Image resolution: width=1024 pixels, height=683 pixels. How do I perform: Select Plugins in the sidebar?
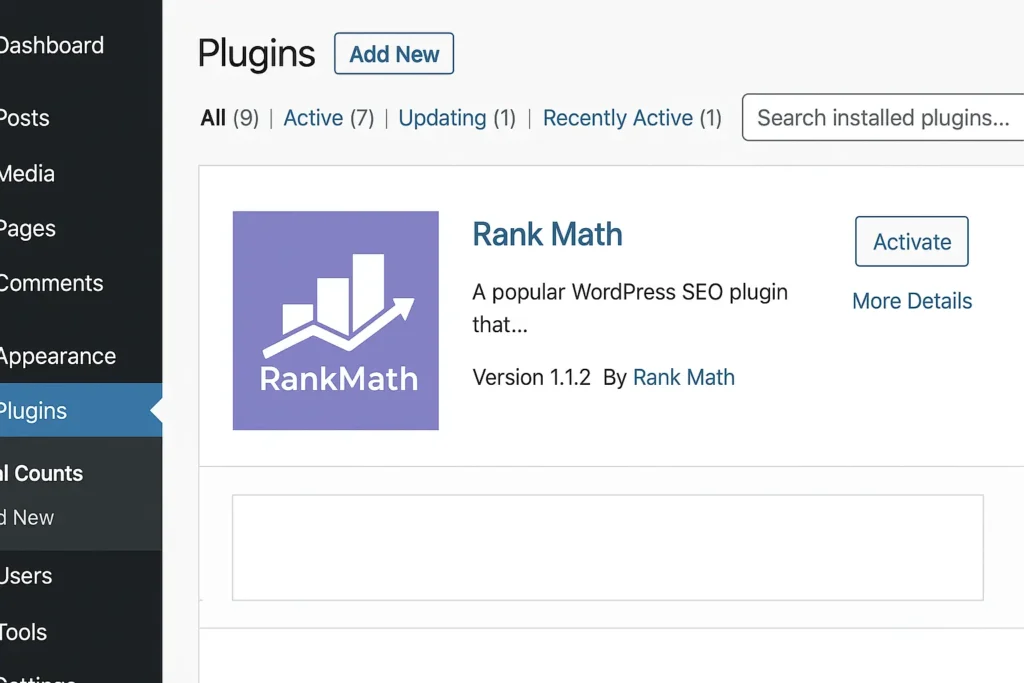(33, 410)
